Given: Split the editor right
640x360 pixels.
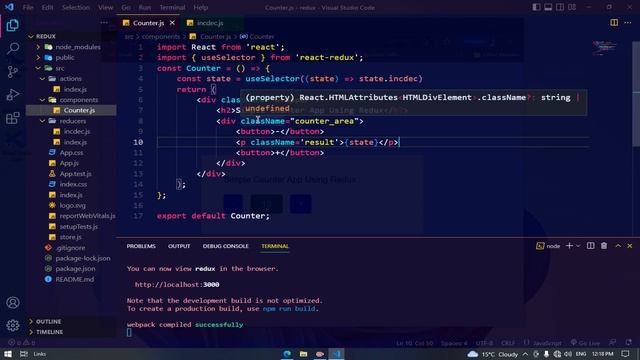Looking at the screenshot, I should coord(614,23).
